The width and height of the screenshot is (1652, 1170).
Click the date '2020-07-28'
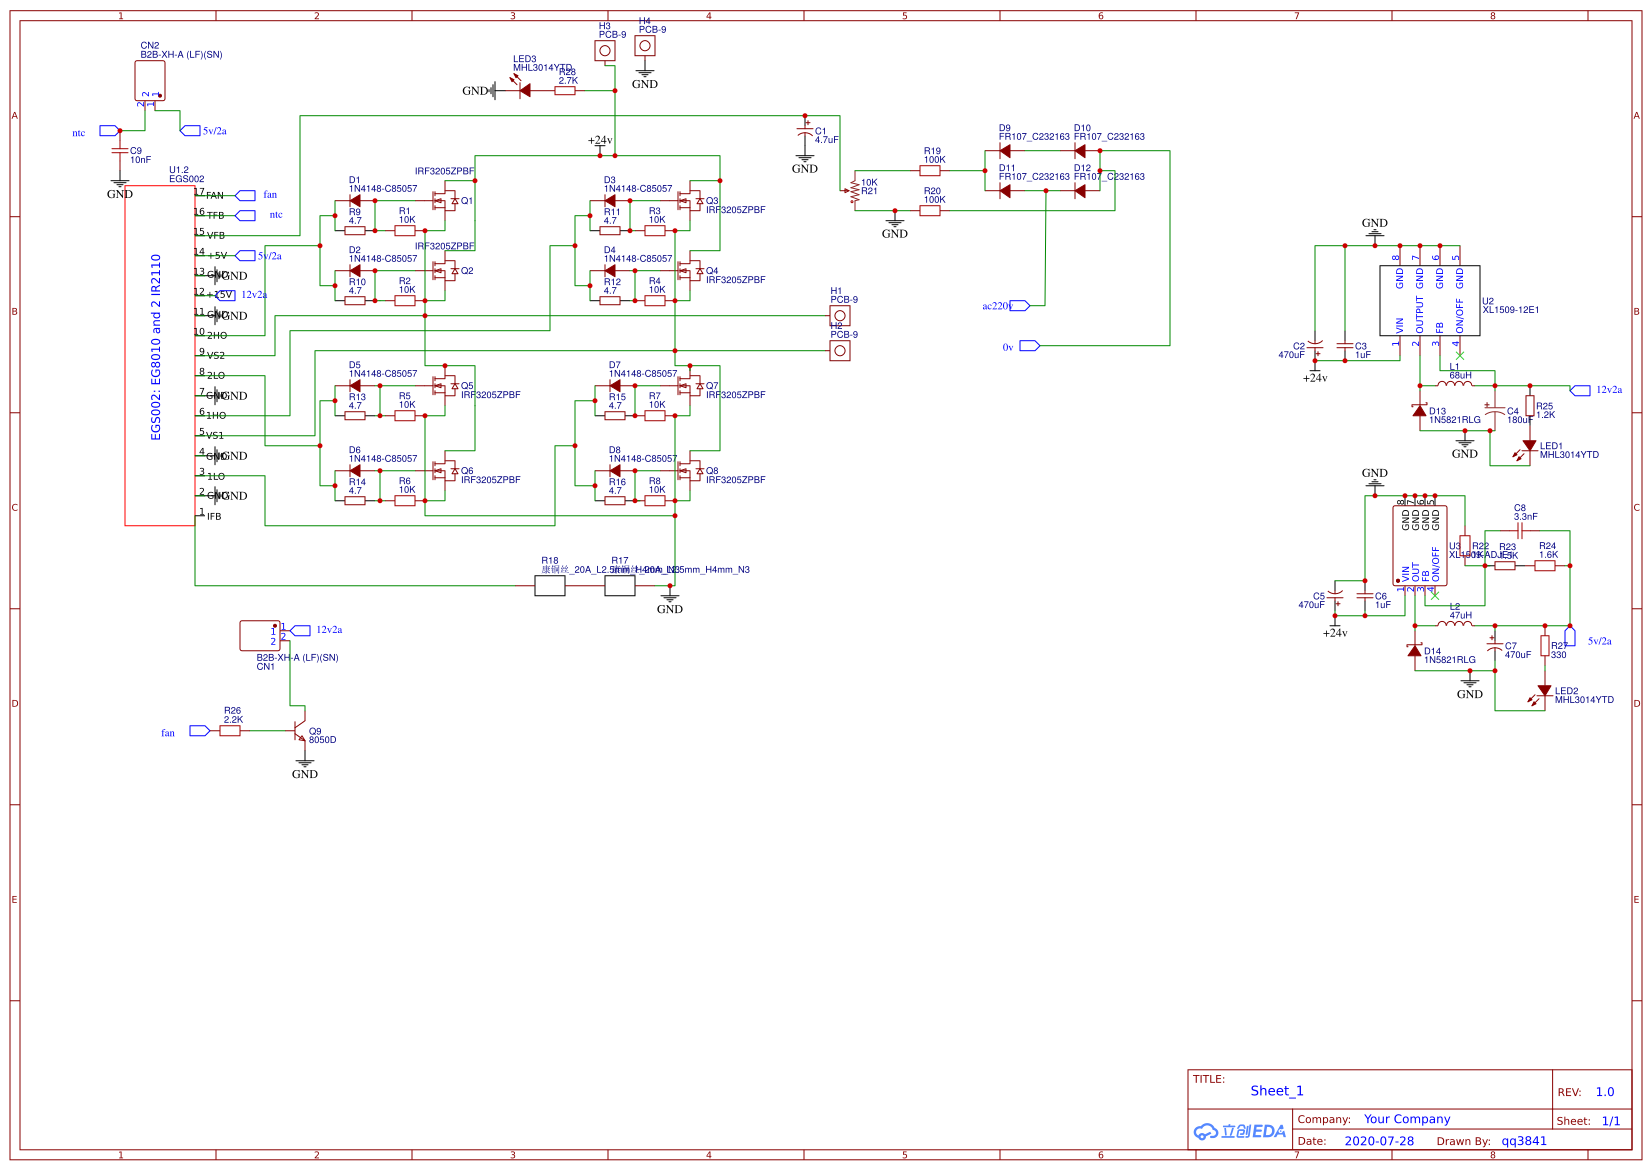click(1379, 1141)
